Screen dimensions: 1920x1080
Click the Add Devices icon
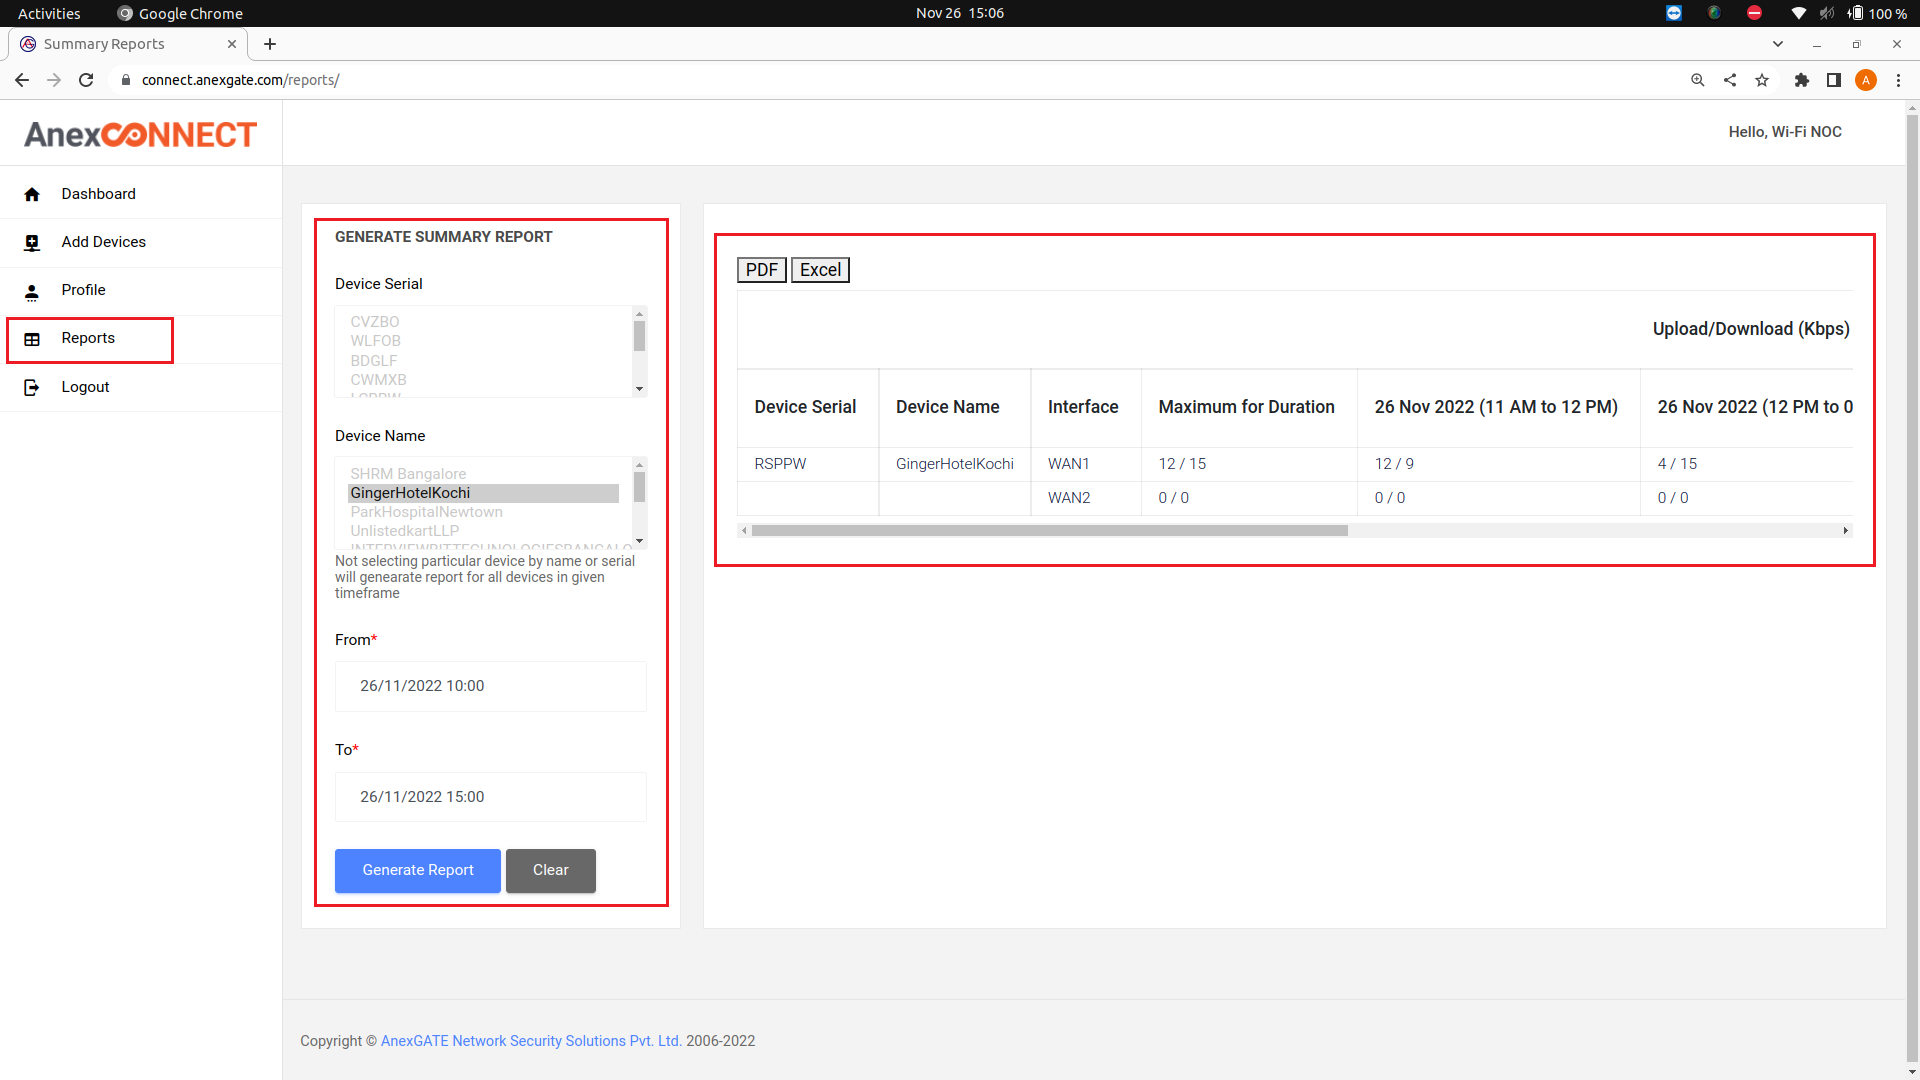[x=32, y=242]
